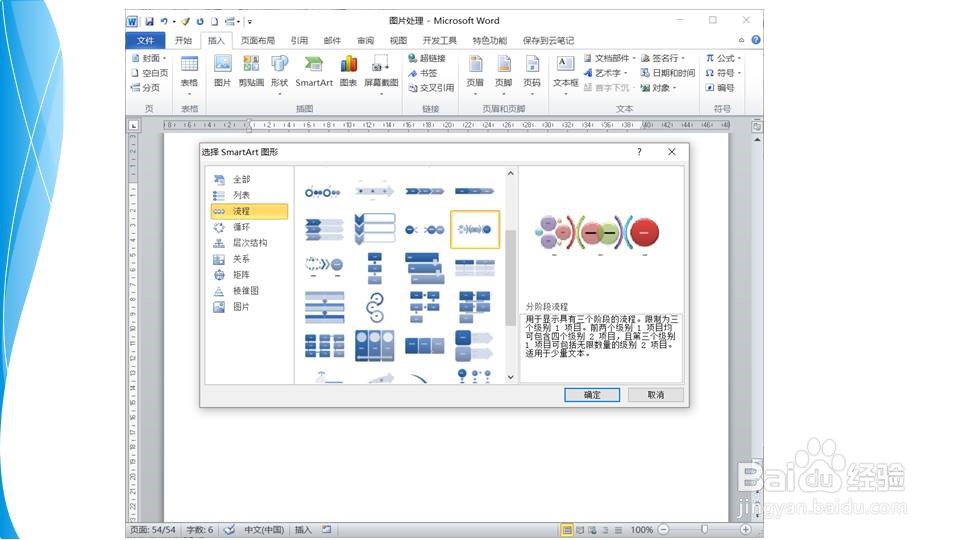Insert a Bookmark (书签)
The height and width of the screenshot is (540, 960).
pos(422,73)
